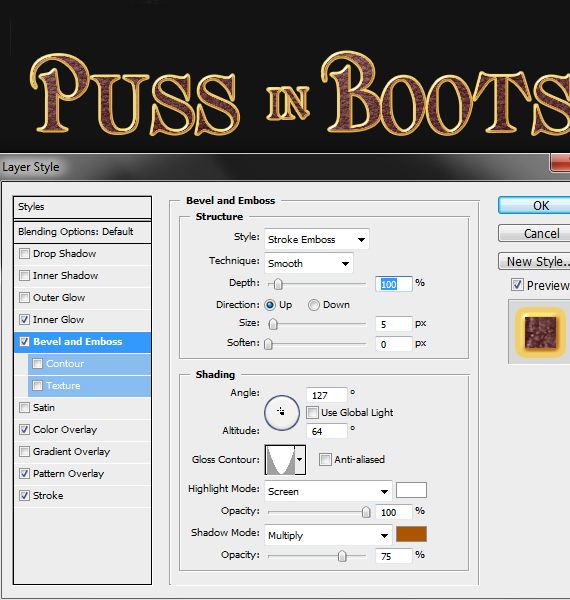Uncheck the Color Overlay checkbox

24,430
